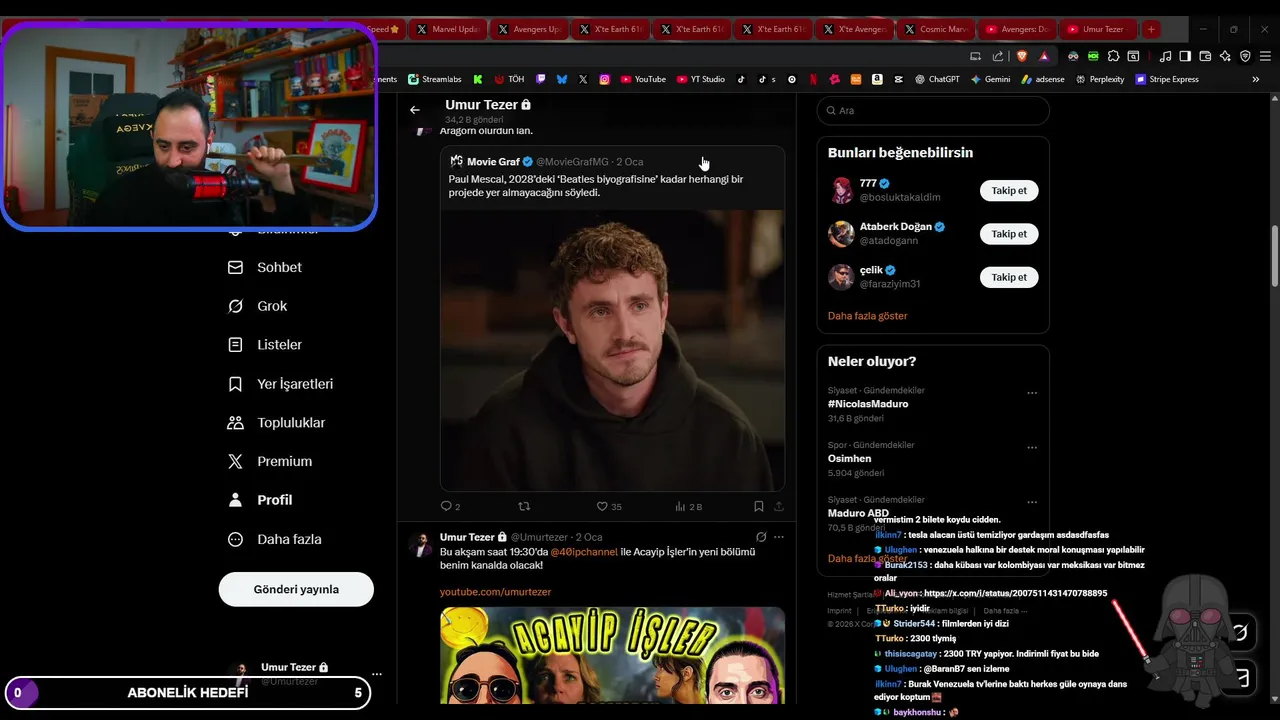The height and width of the screenshot is (720, 1280).
Task: Follow Ataberk Doğan with Takip et
Action: pyautogui.click(x=1009, y=234)
